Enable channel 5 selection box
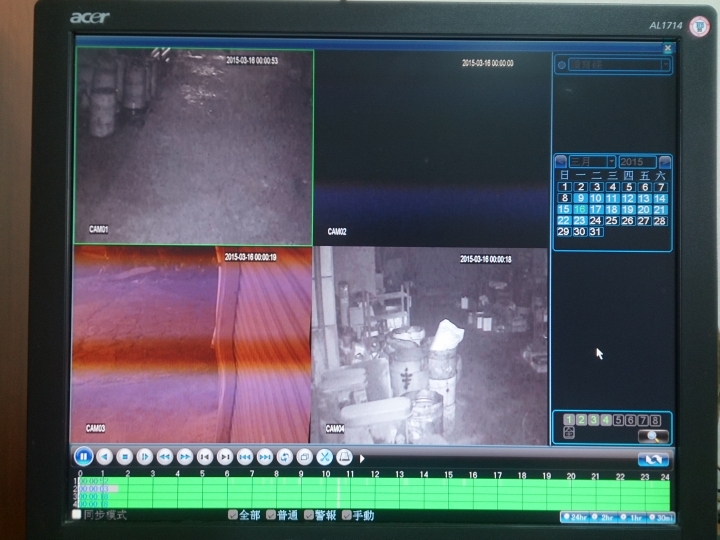This screenshot has height=540, width=720. coord(619,420)
